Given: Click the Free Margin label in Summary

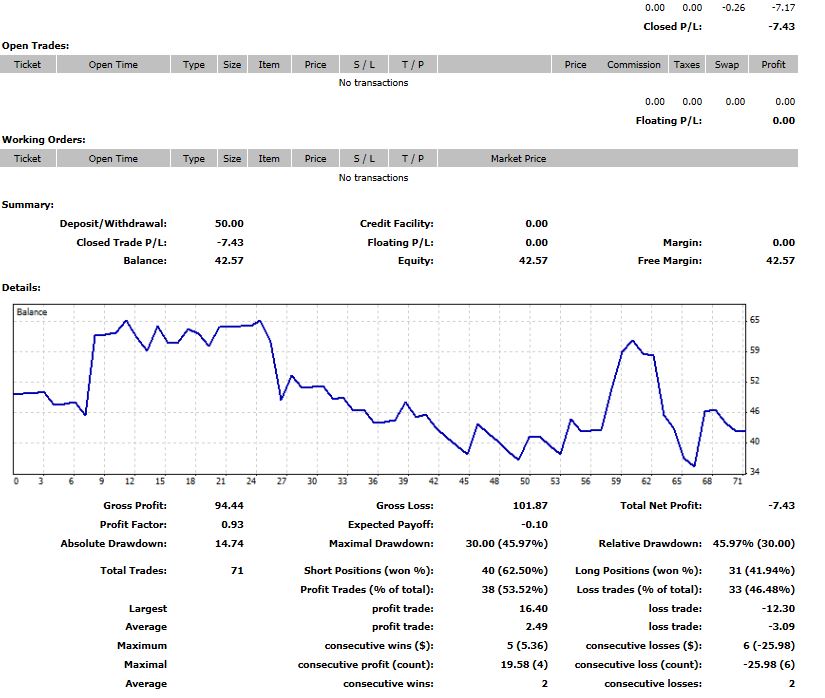Looking at the screenshot, I should 669,260.
